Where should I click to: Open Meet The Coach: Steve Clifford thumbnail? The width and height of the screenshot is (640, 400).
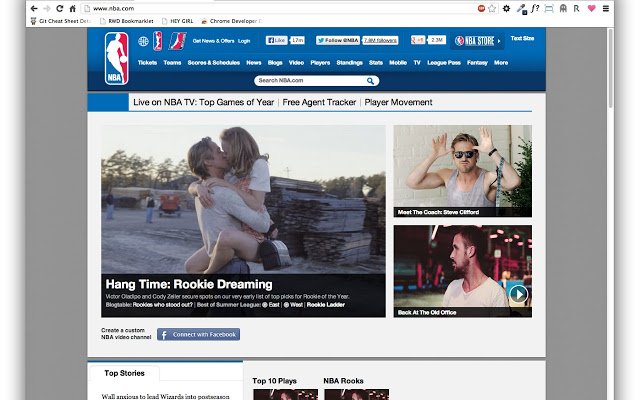click(462, 171)
